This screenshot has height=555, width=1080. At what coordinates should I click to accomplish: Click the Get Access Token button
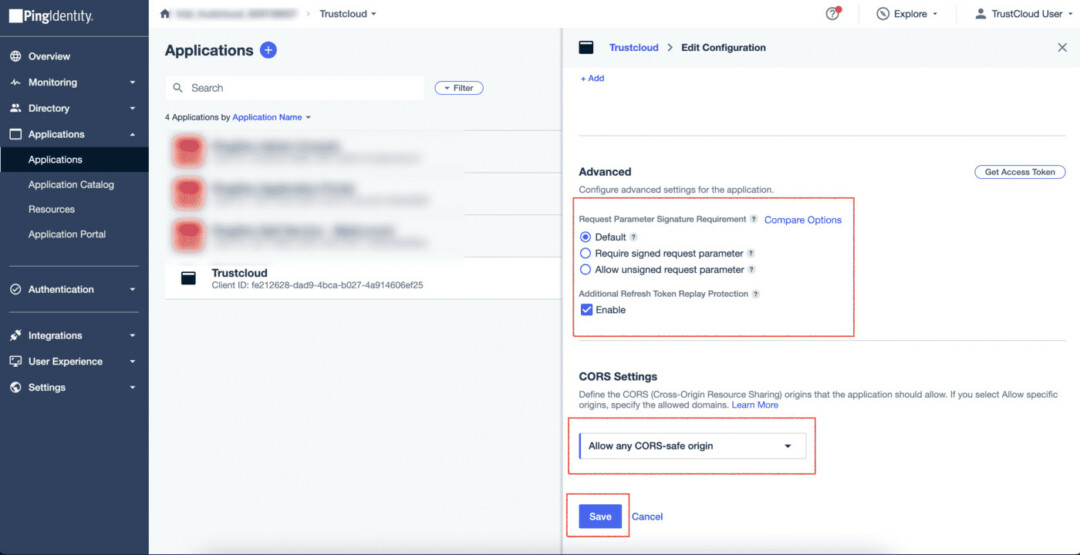tap(1019, 172)
